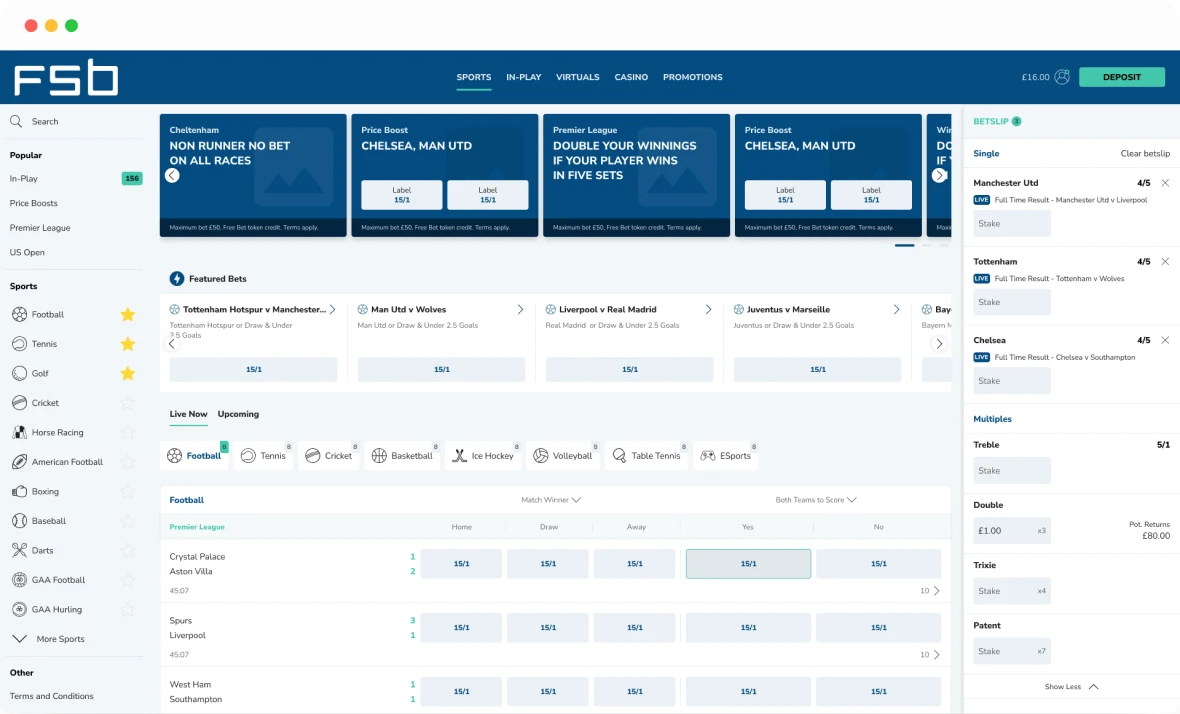Open Juventus v Marseille featured match arrow

coord(896,309)
